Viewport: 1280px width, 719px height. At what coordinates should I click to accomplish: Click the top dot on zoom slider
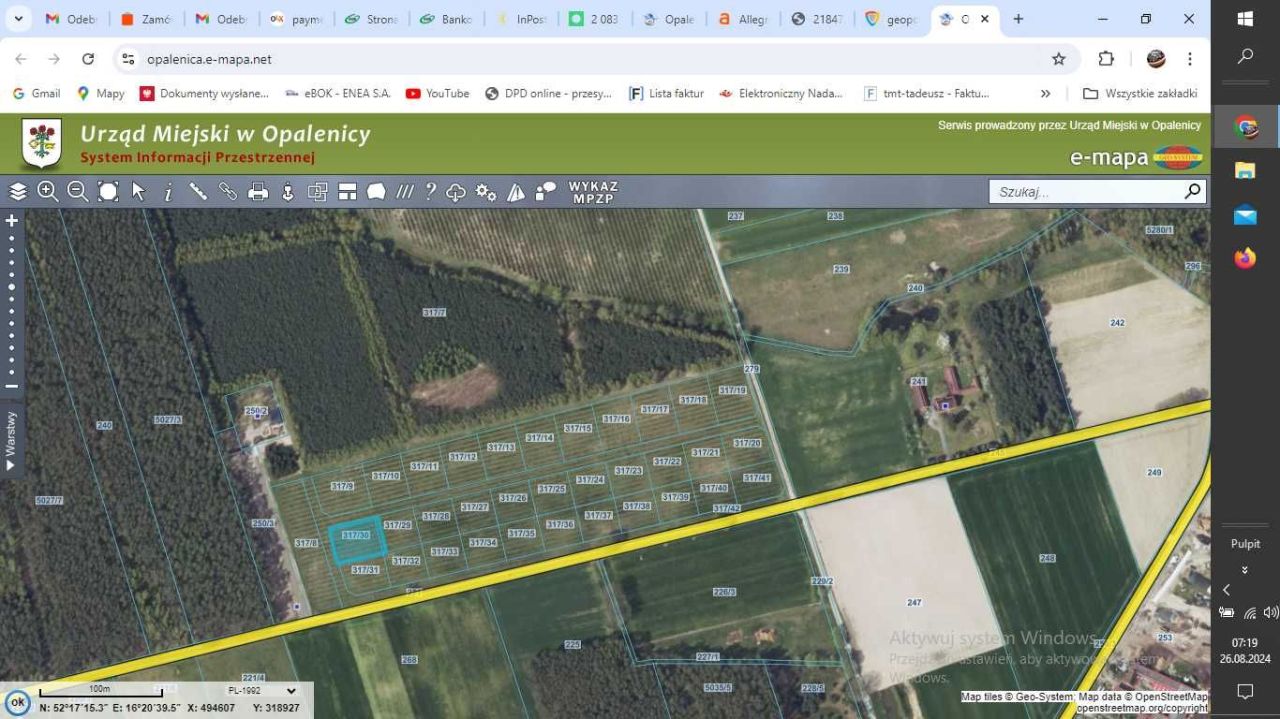(12, 238)
